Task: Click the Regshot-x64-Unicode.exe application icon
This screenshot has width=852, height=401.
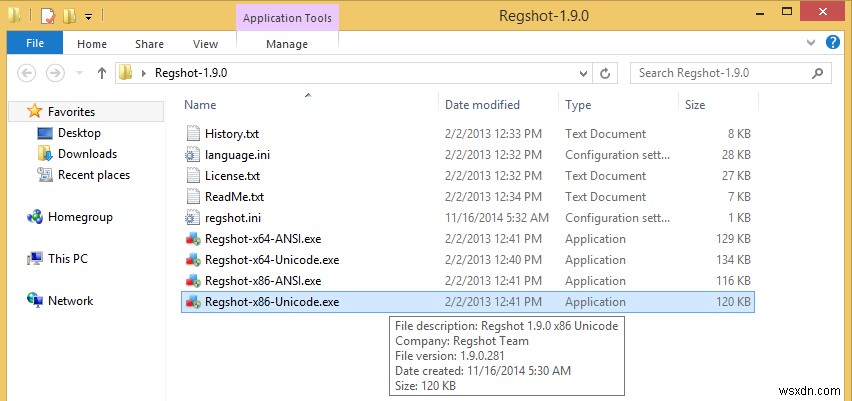Action: coord(193,260)
